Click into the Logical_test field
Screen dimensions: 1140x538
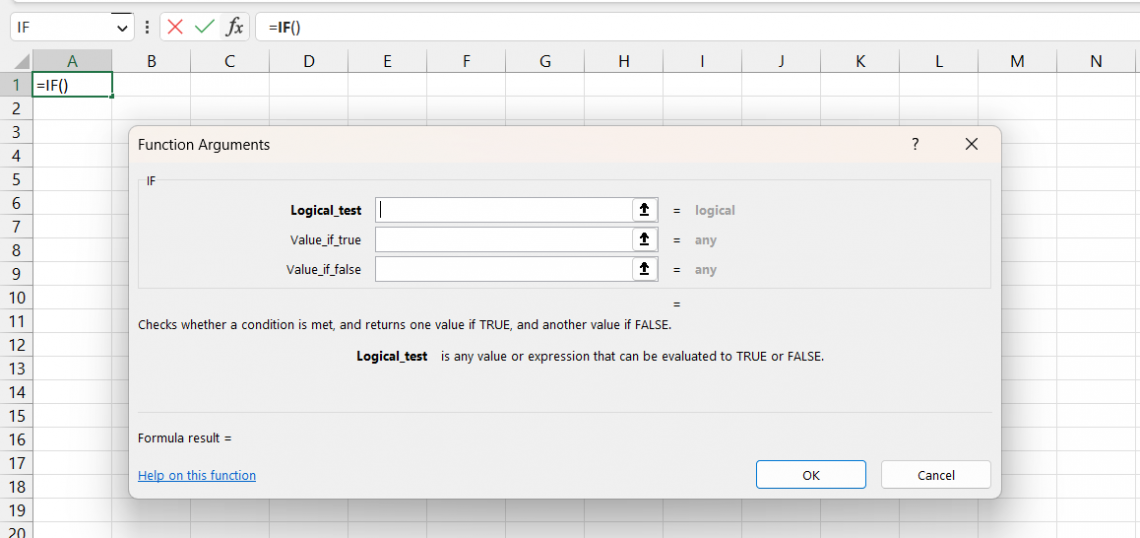click(x=503, y=210)
